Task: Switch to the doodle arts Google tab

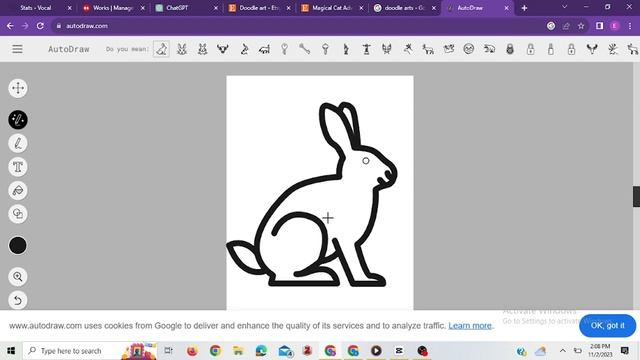Action: [404, 8]
